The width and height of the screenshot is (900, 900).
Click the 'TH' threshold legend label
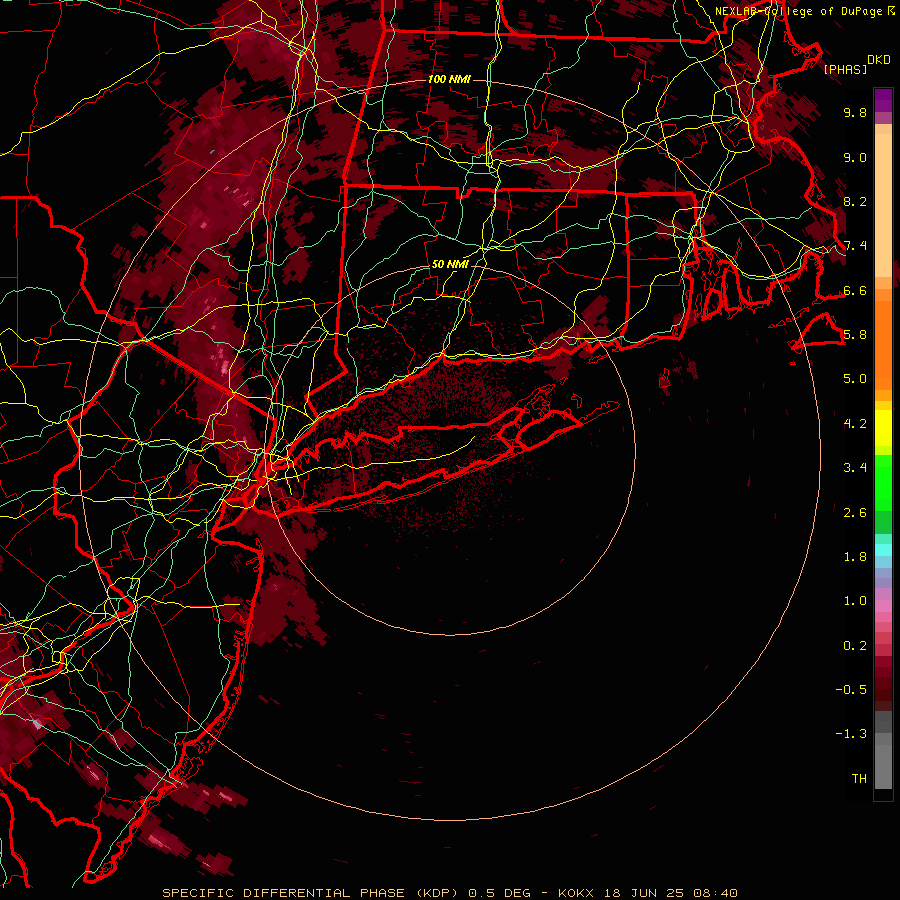859,778
